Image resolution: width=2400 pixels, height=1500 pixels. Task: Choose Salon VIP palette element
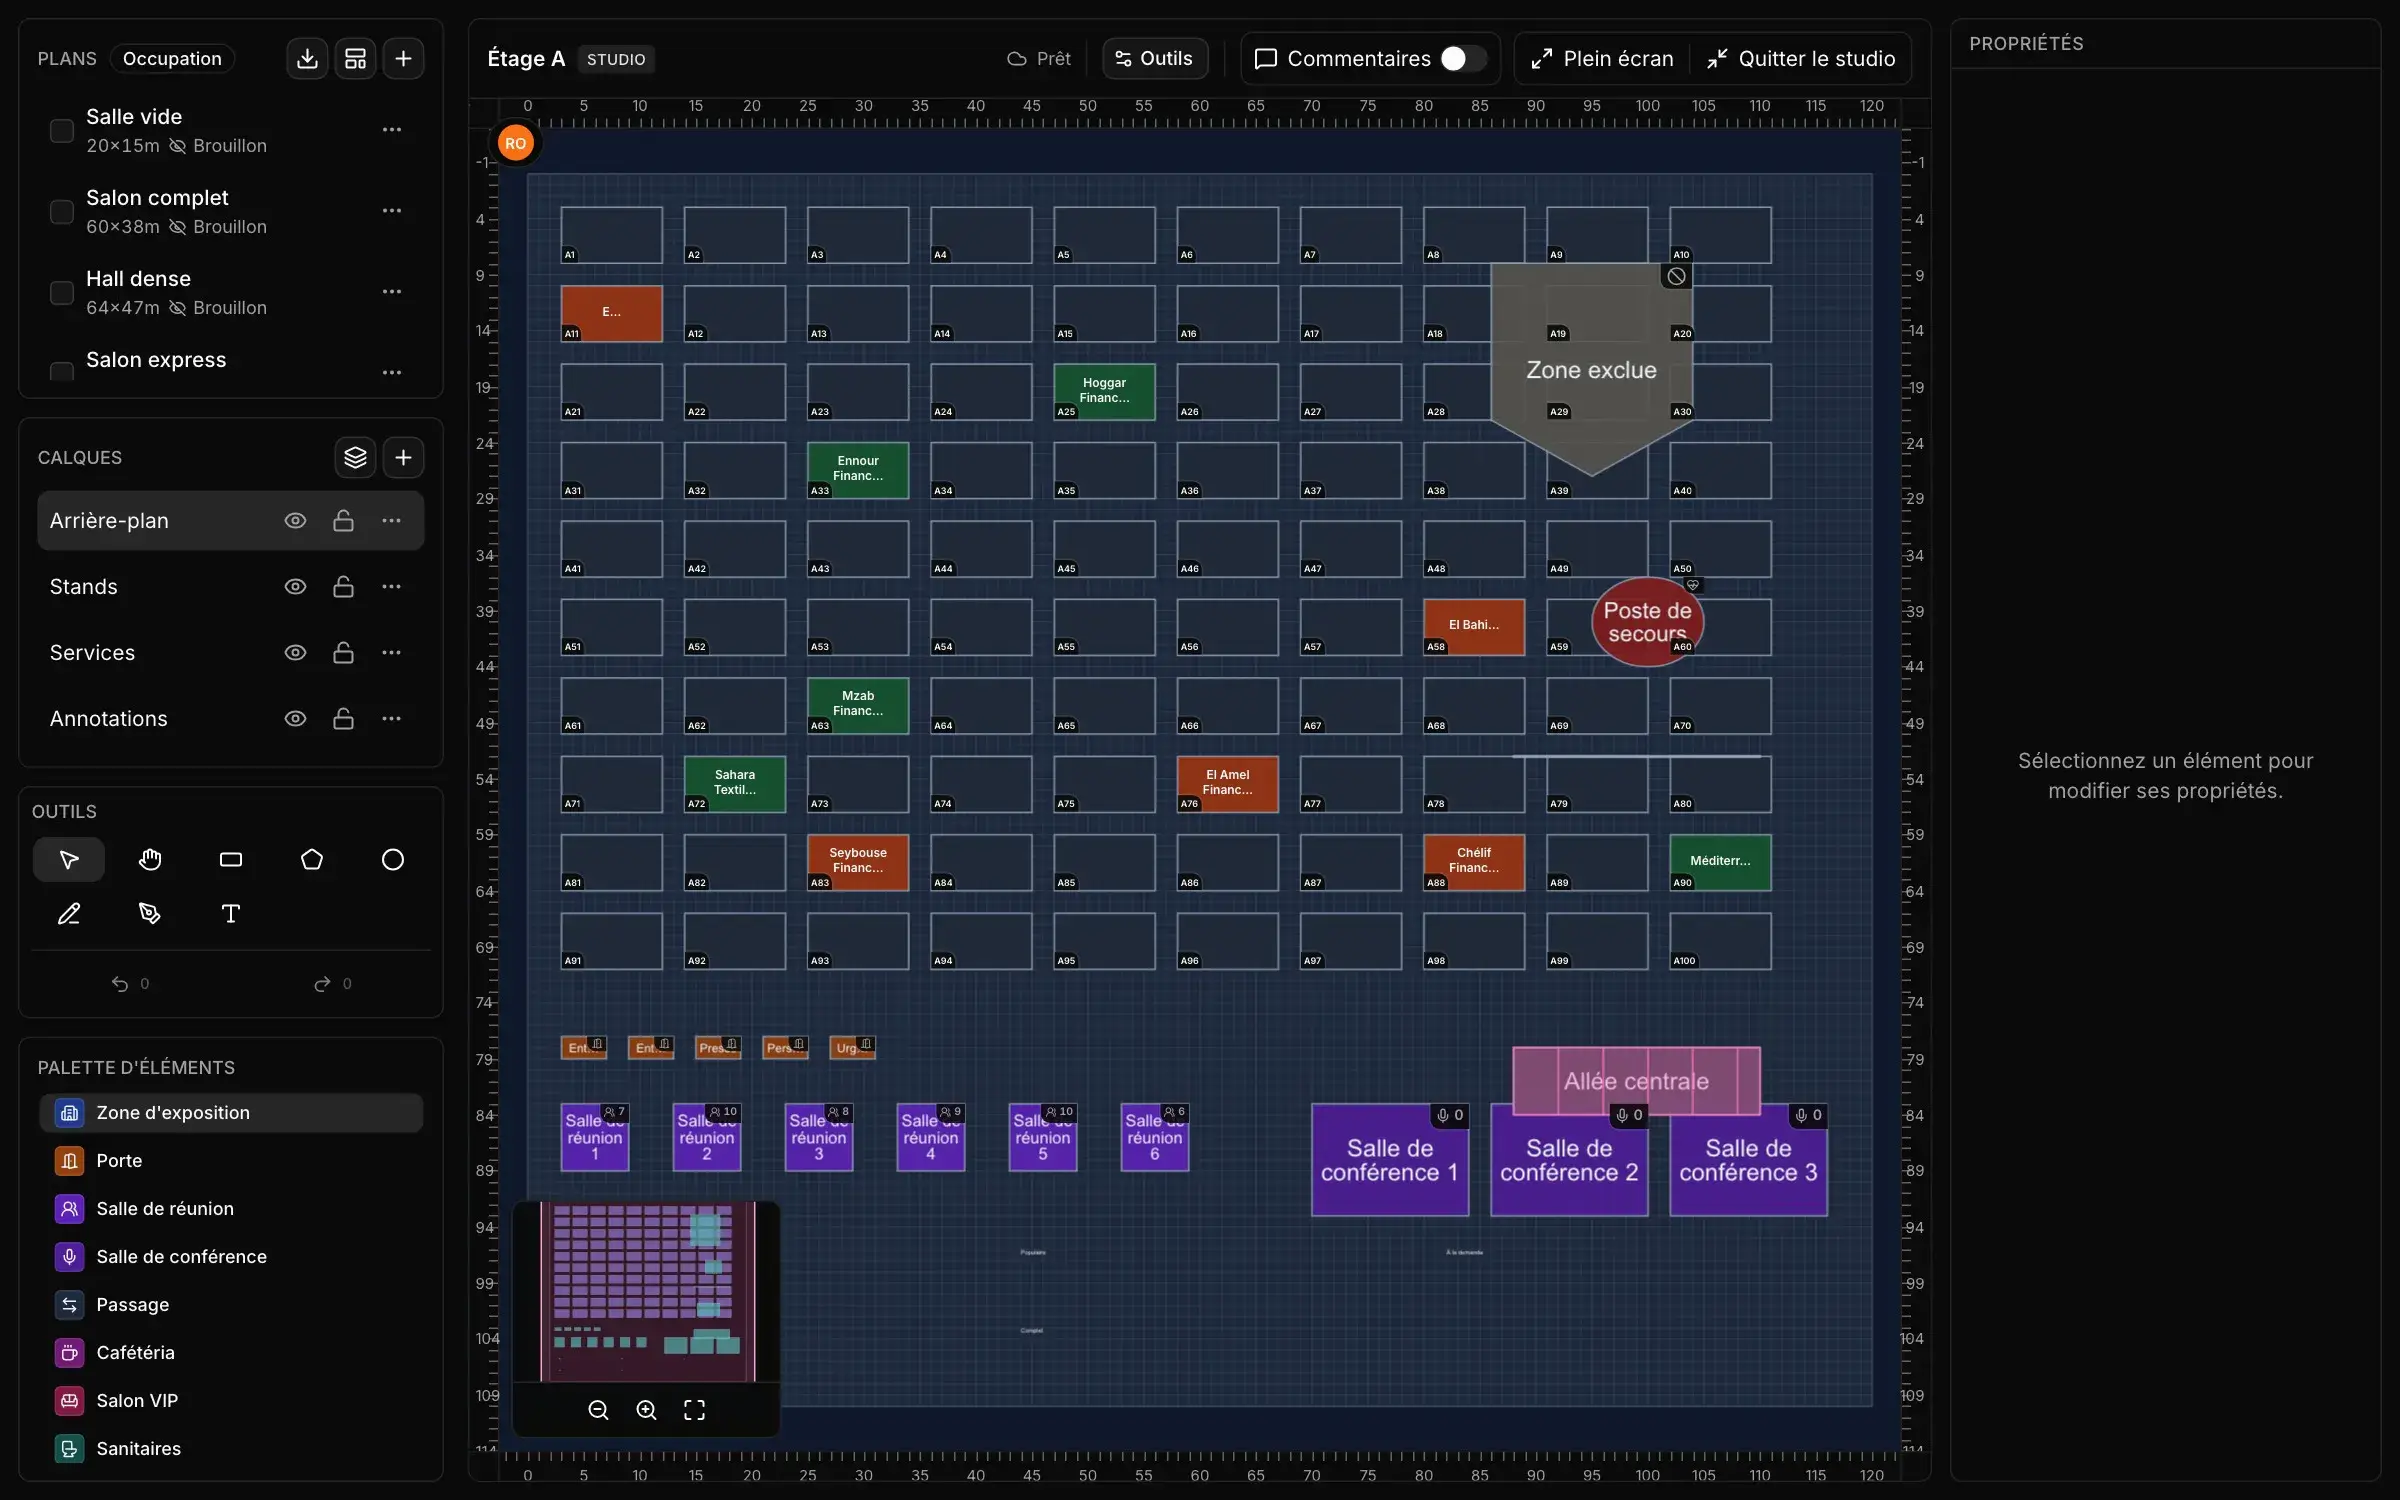click(x=231, y=1401)
